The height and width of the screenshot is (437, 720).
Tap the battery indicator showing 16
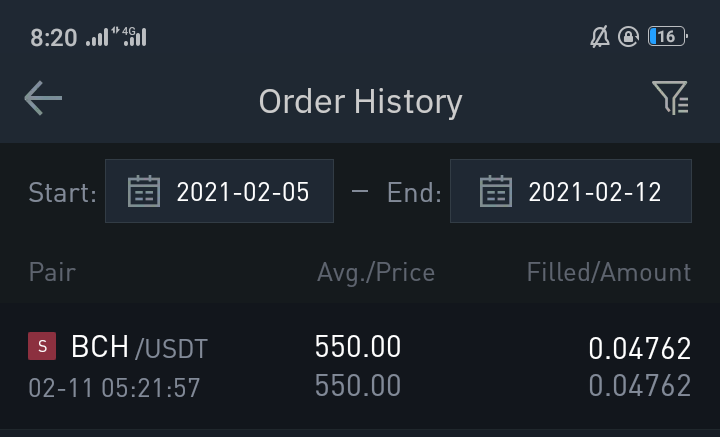[668, 36]
